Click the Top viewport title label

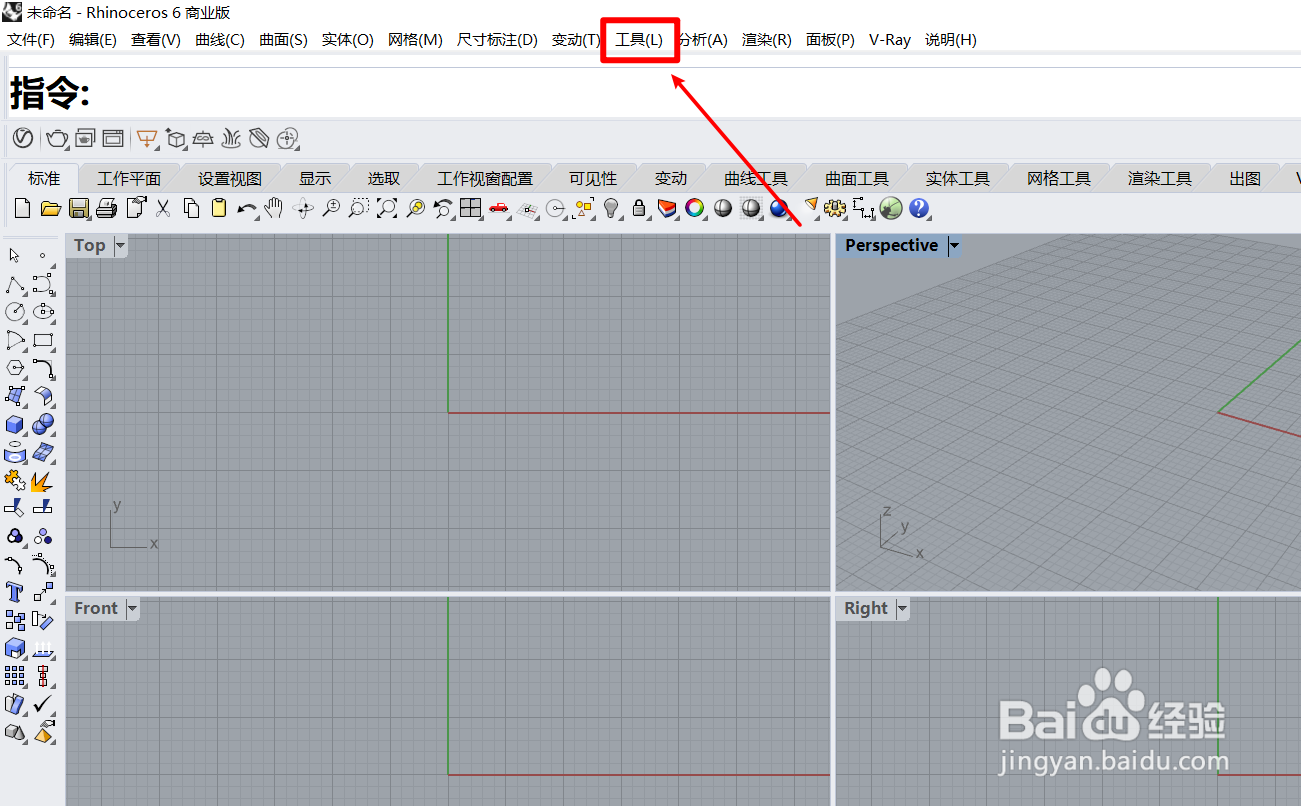pyautogui.click(x=90, y=245)
